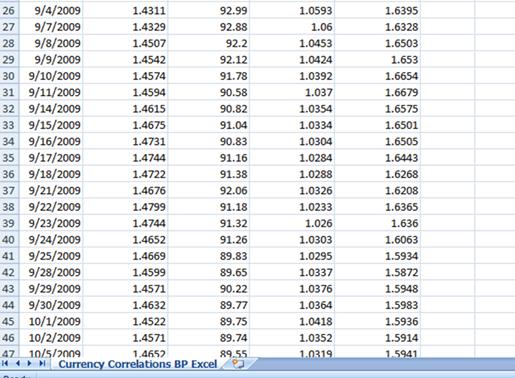Select row header 36
Viewport: 515px width, 378px height.
tap(9, 174)
